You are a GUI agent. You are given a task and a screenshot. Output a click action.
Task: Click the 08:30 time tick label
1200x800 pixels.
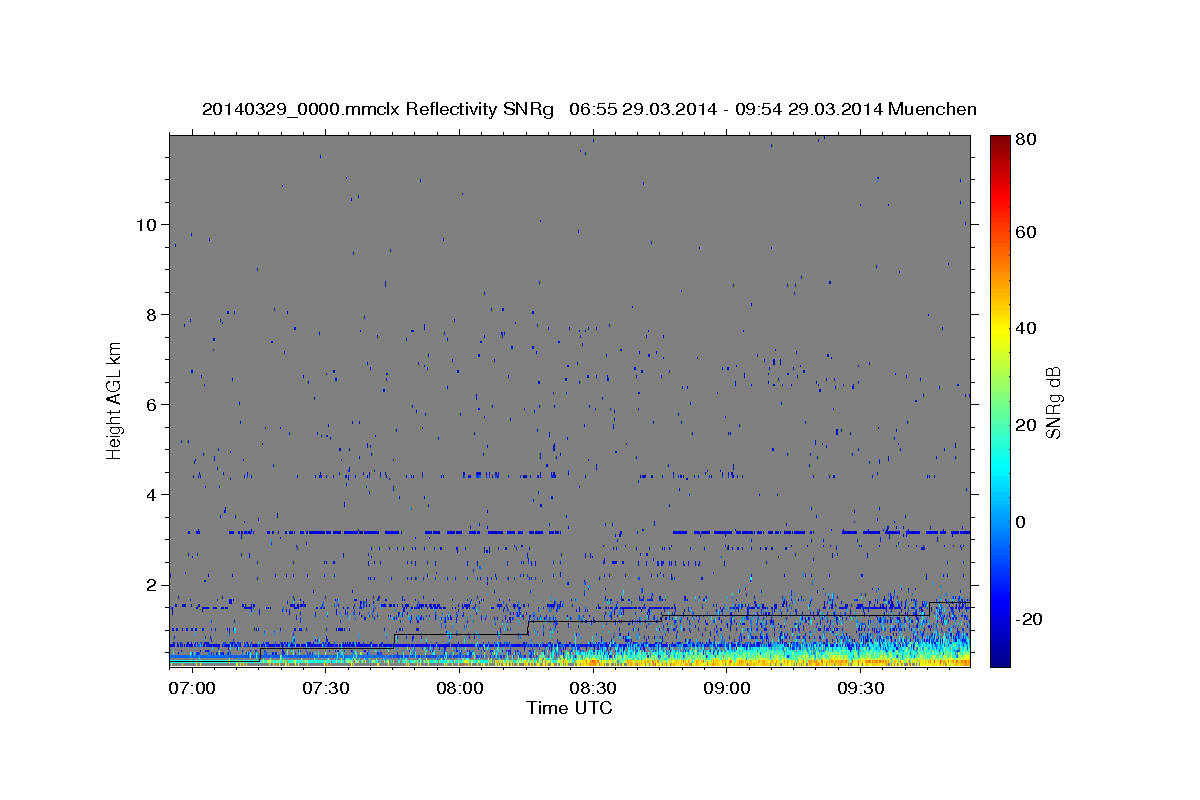click(593, 689)
